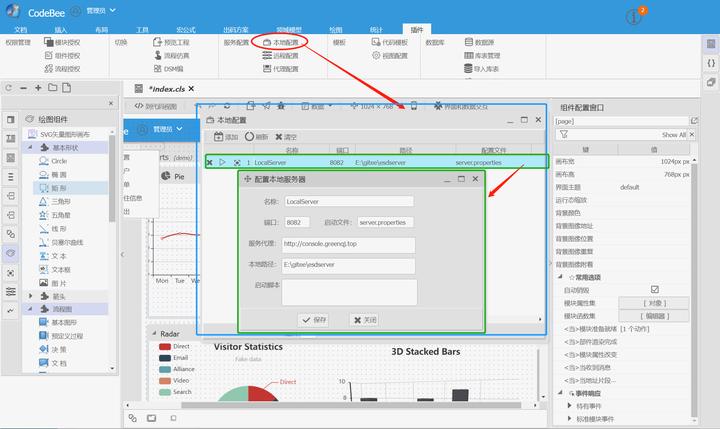Delete the LocalServer row with the X icon
Image resolution: width=720 pixels, height=429 pixels.
coord(209,162)
